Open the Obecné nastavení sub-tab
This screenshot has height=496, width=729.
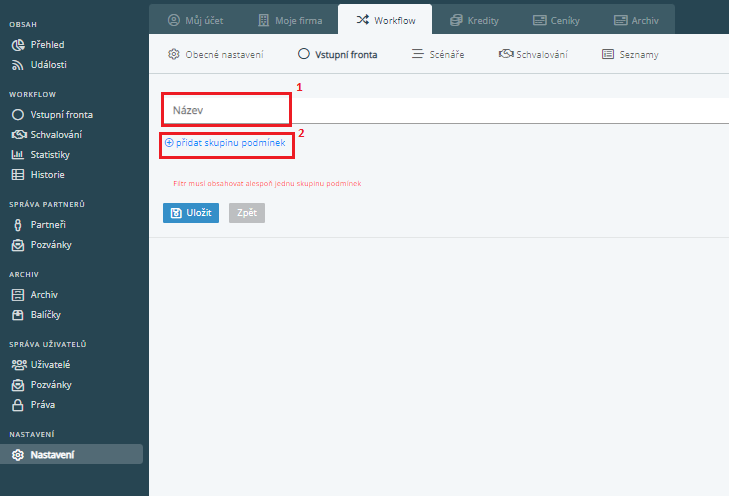(216, 54)
